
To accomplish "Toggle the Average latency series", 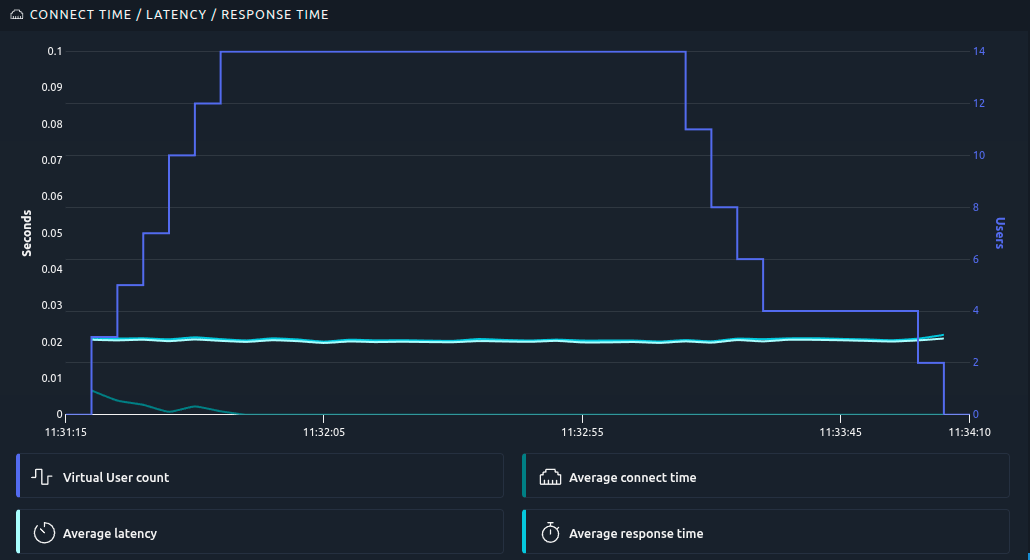I will (x=260, y=531).
